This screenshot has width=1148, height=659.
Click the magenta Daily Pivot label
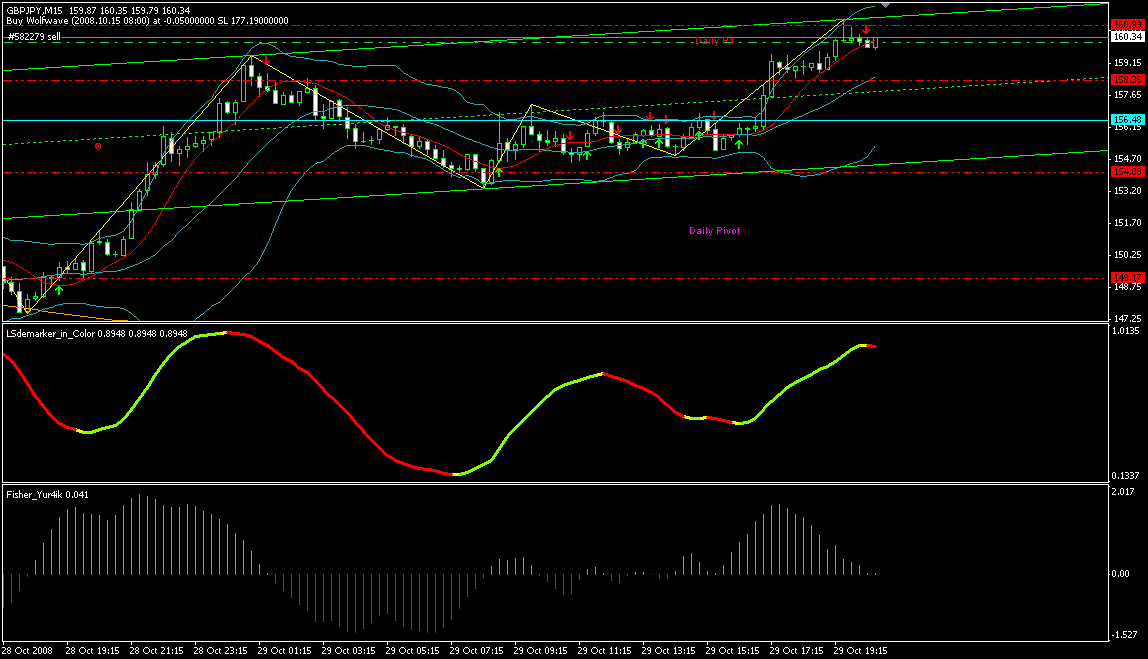tap(714, 231)
